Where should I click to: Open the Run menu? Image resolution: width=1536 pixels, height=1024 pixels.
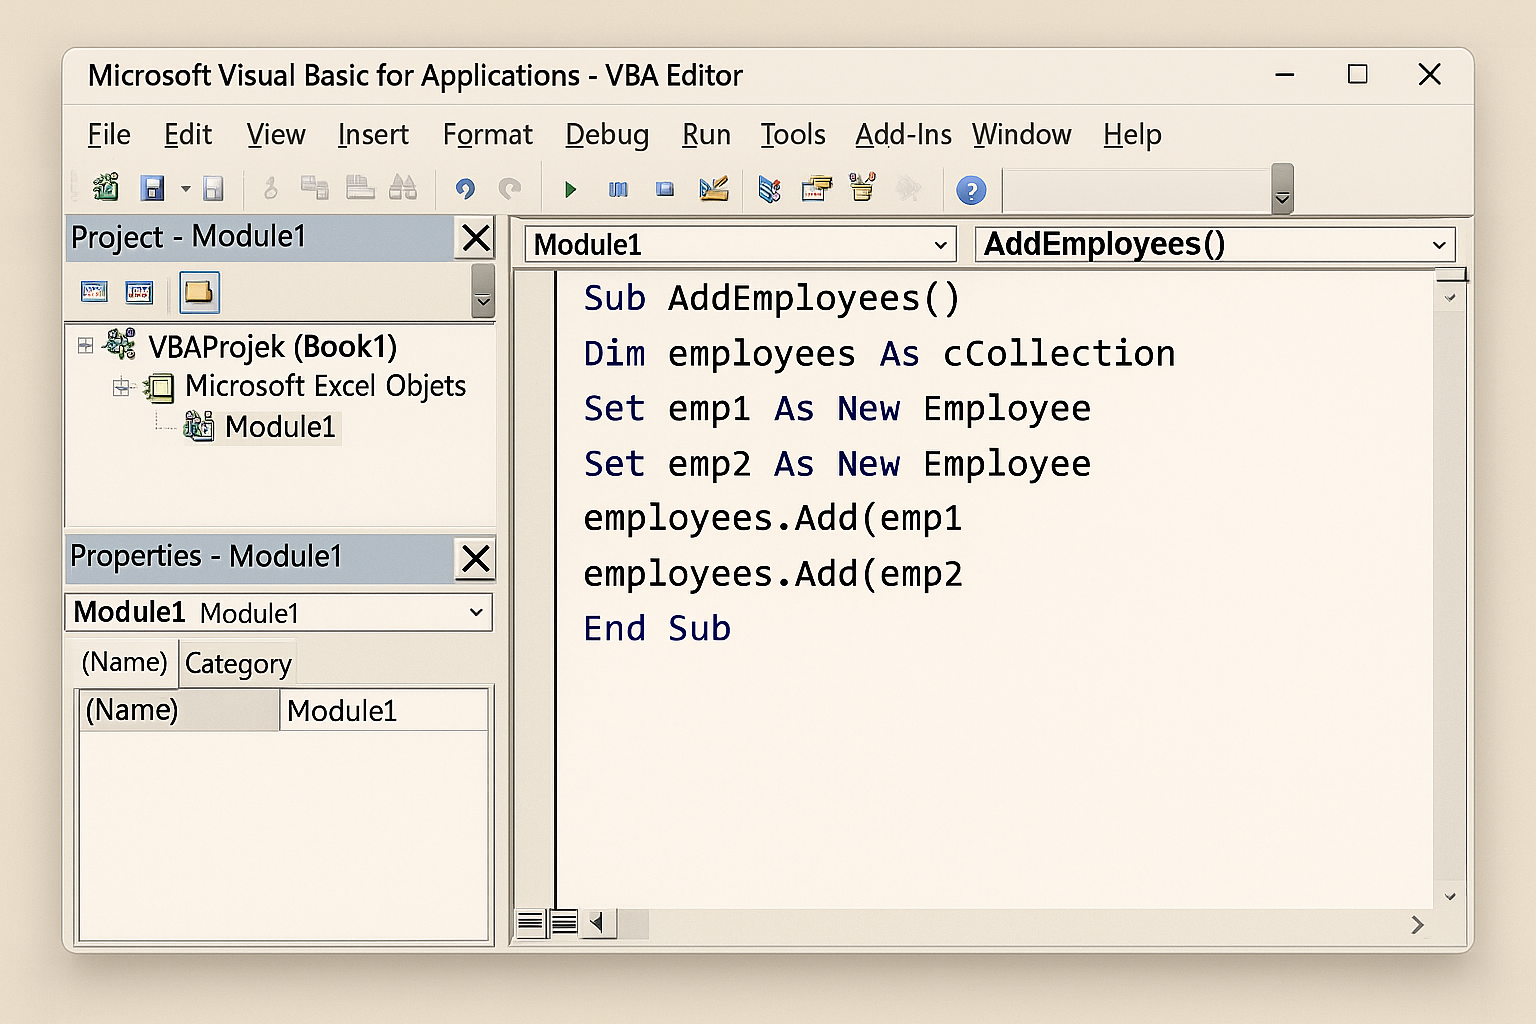(x=706, y=134)
